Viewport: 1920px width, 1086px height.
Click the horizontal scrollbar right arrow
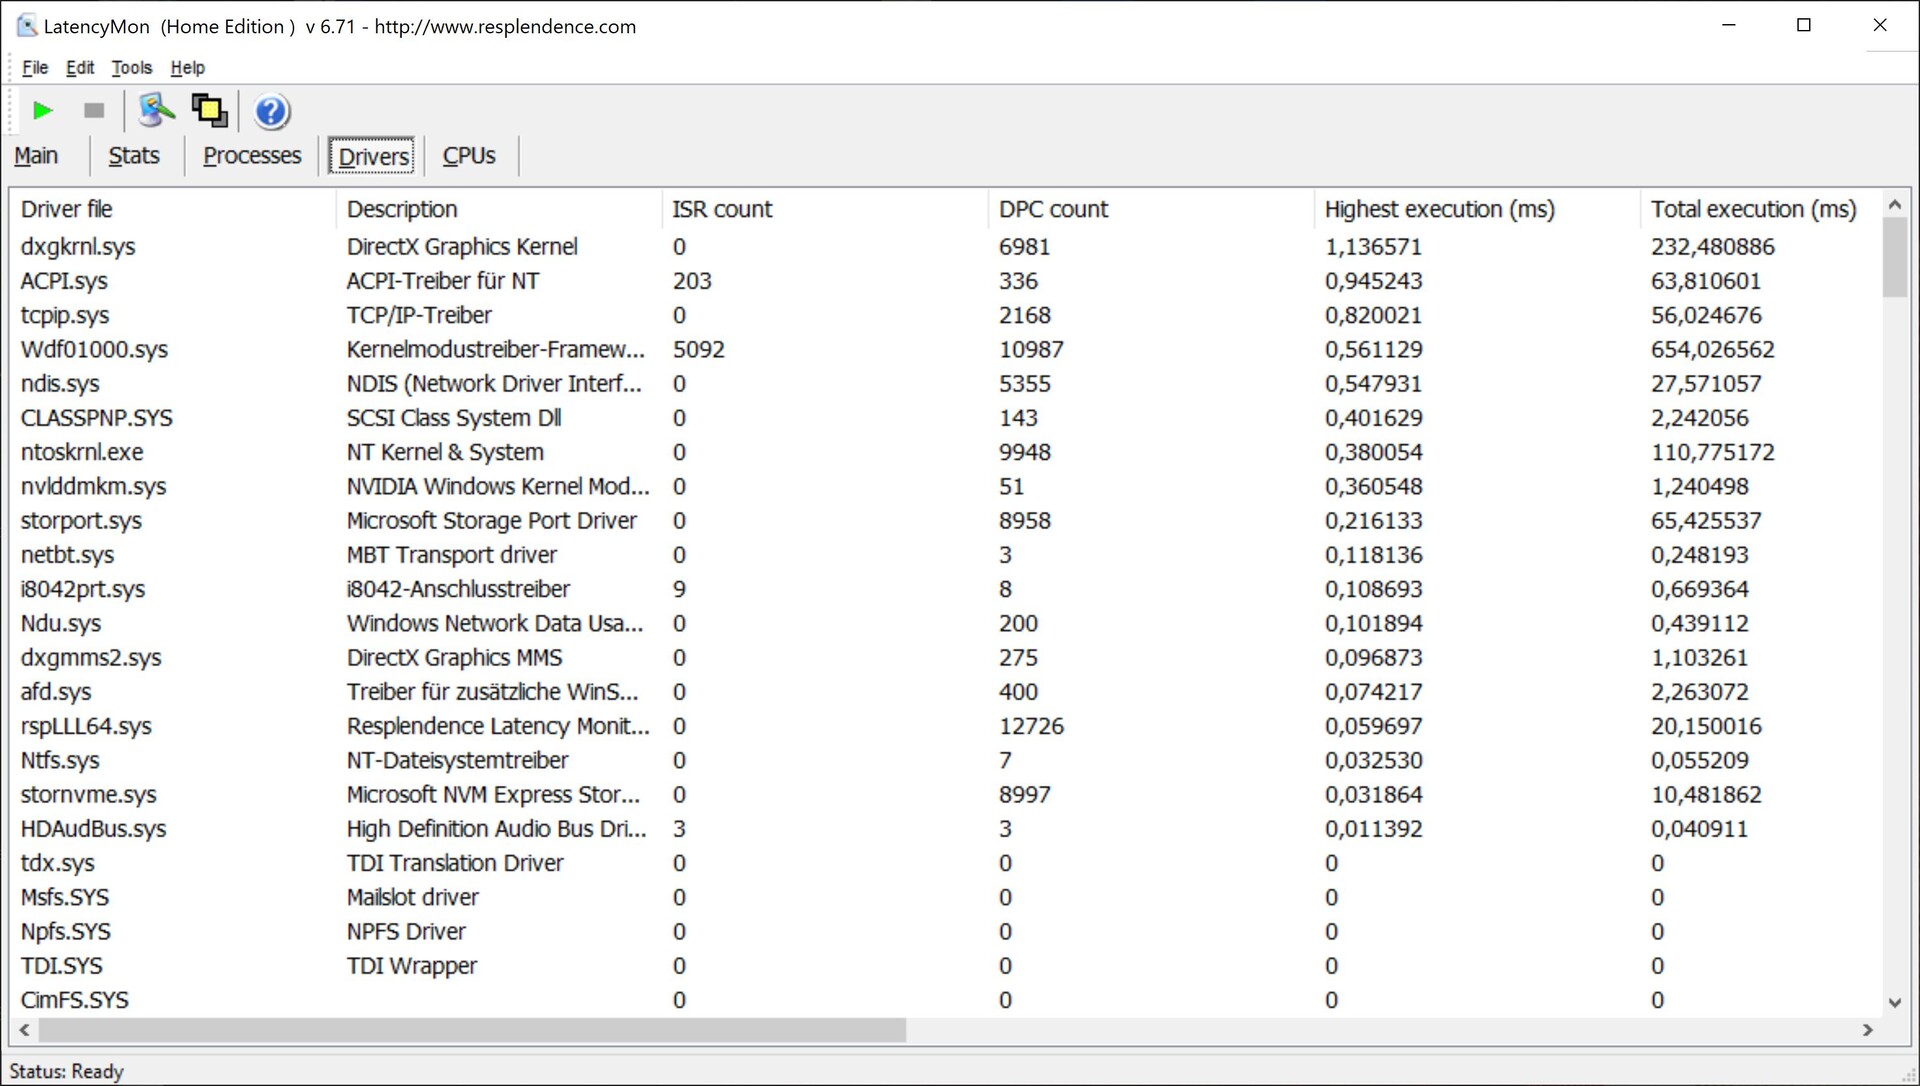pos(1867,1030)
